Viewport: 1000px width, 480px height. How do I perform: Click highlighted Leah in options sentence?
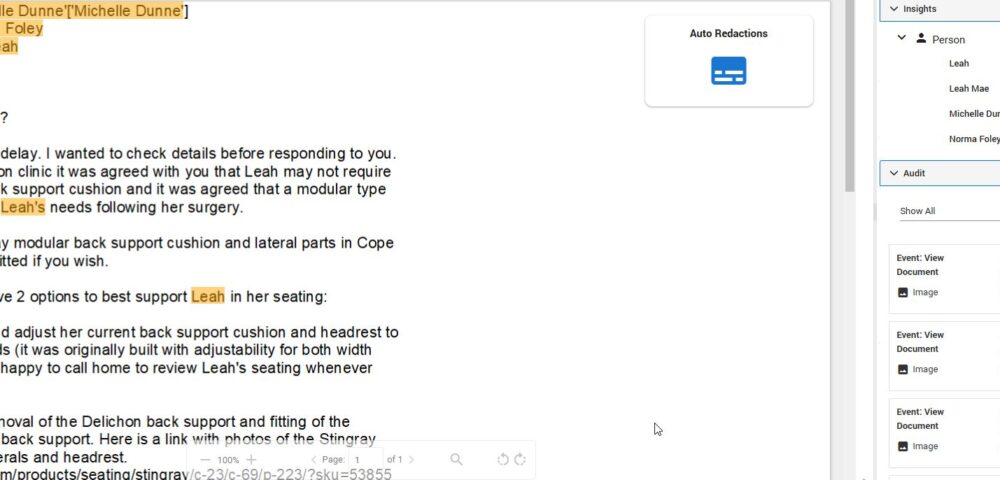(208, 297)
